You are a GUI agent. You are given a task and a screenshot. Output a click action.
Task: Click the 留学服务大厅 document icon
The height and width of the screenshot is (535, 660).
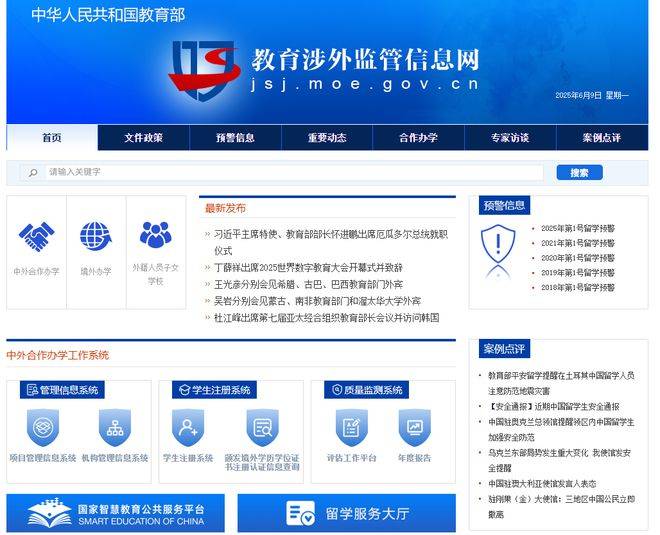(x=300, y=513)
